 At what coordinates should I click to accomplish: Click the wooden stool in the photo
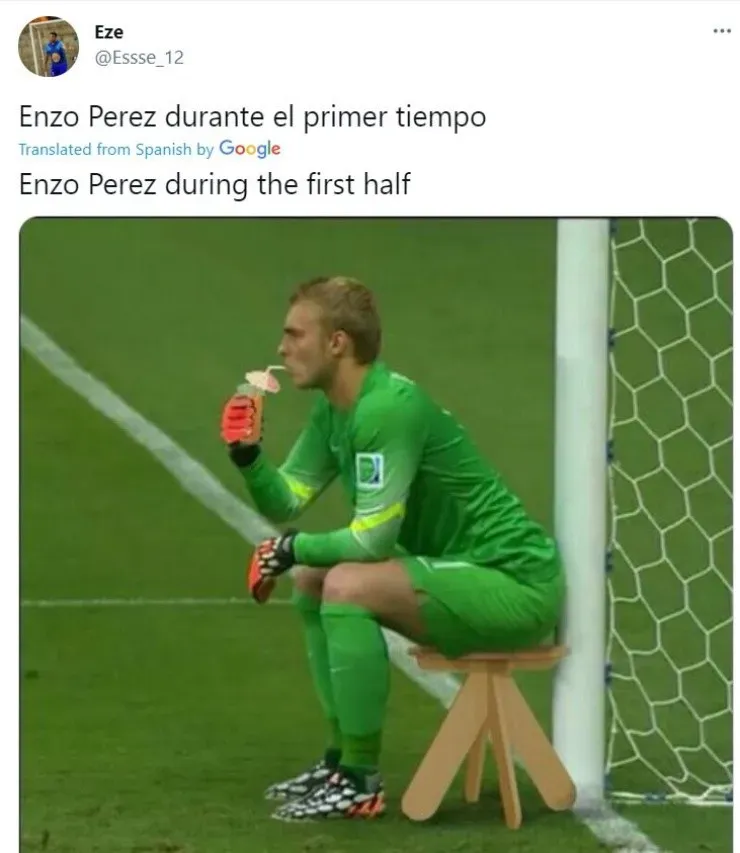click(x=487, y=732)
